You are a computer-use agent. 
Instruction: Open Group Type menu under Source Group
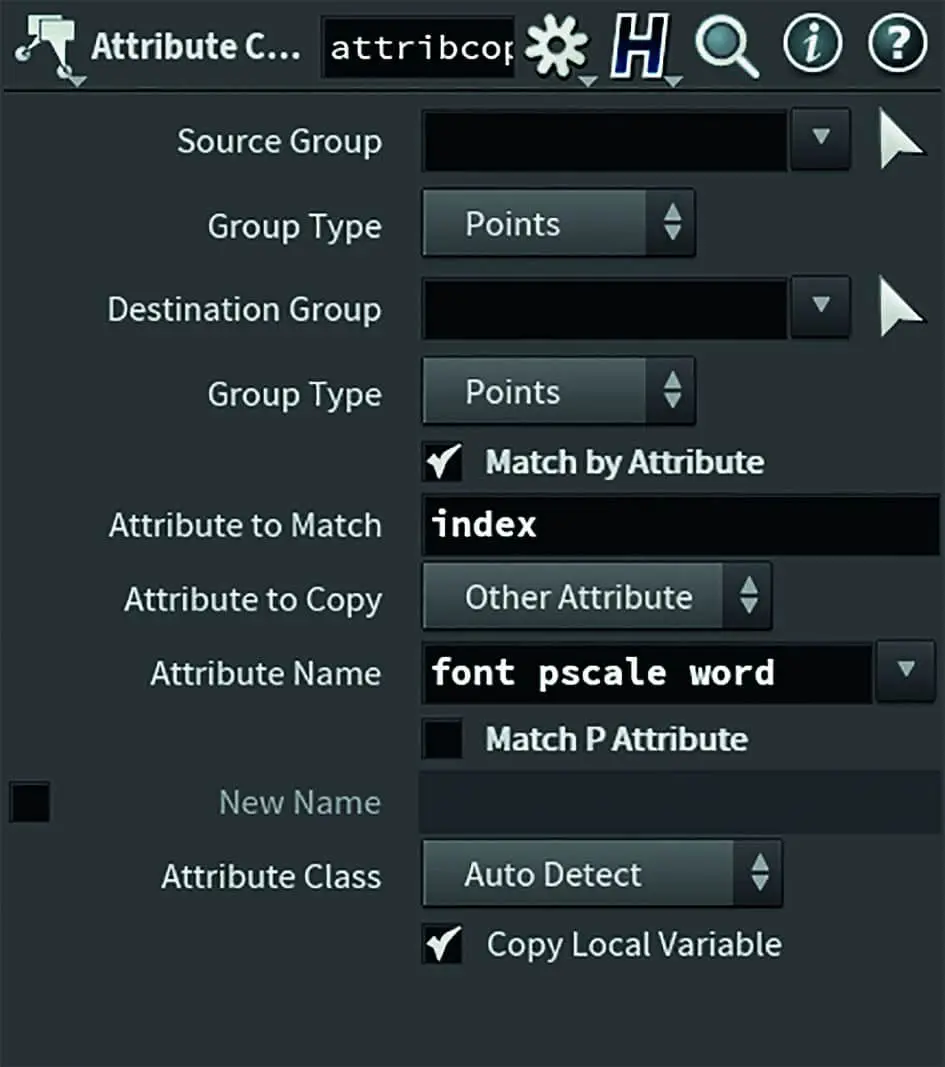pyautogui.click(x=558, y=224)
